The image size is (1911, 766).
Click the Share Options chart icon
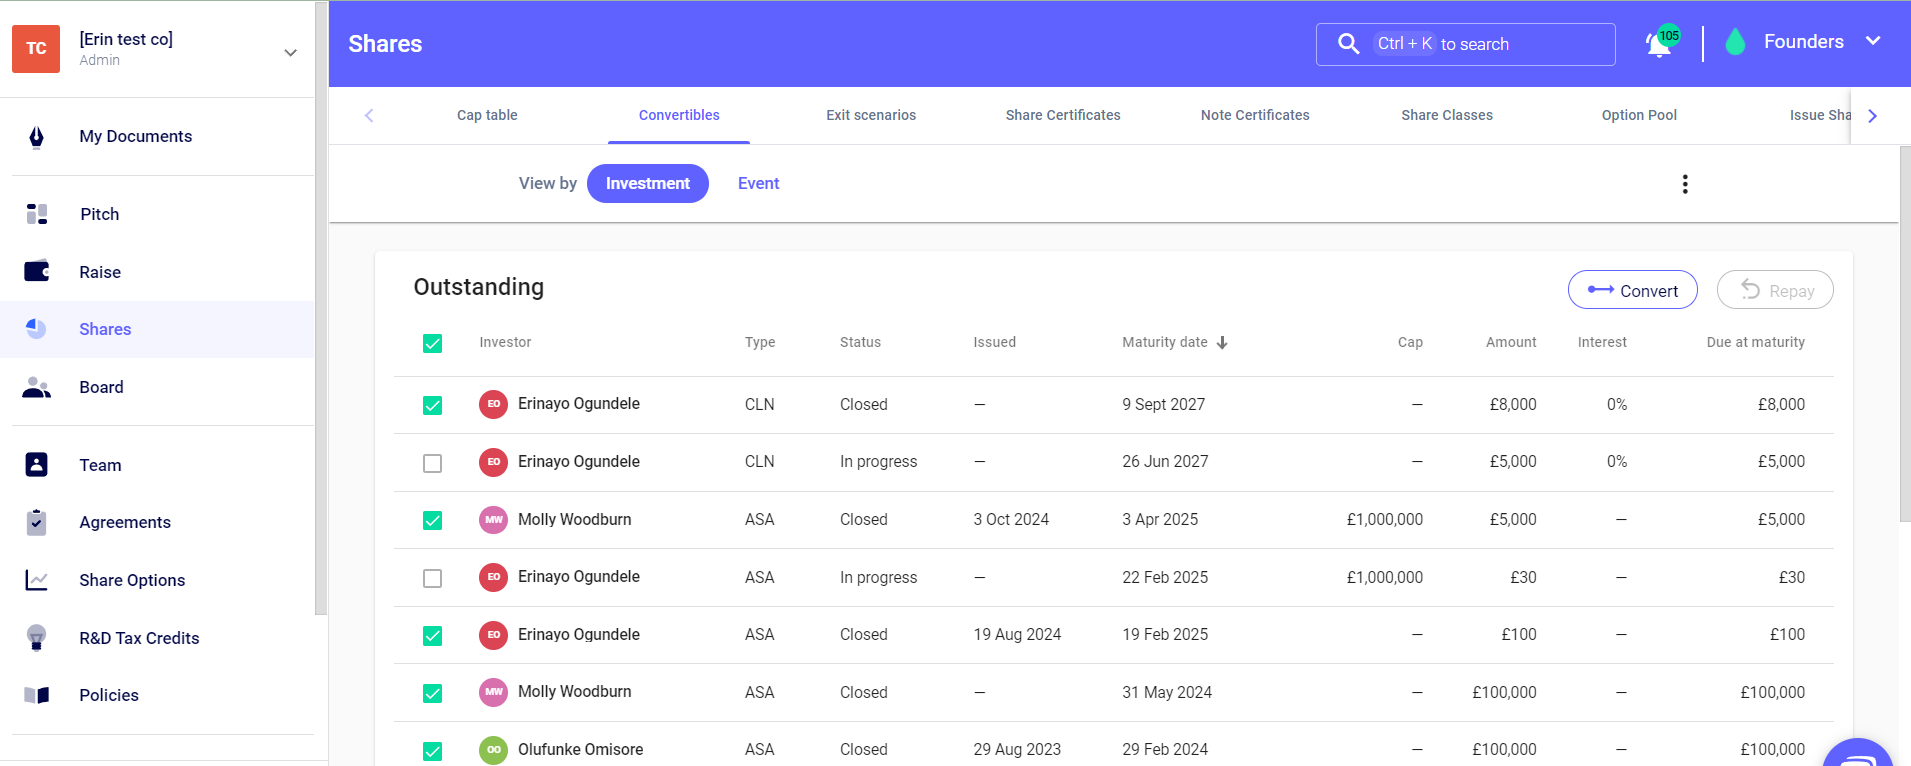(37, 580)
